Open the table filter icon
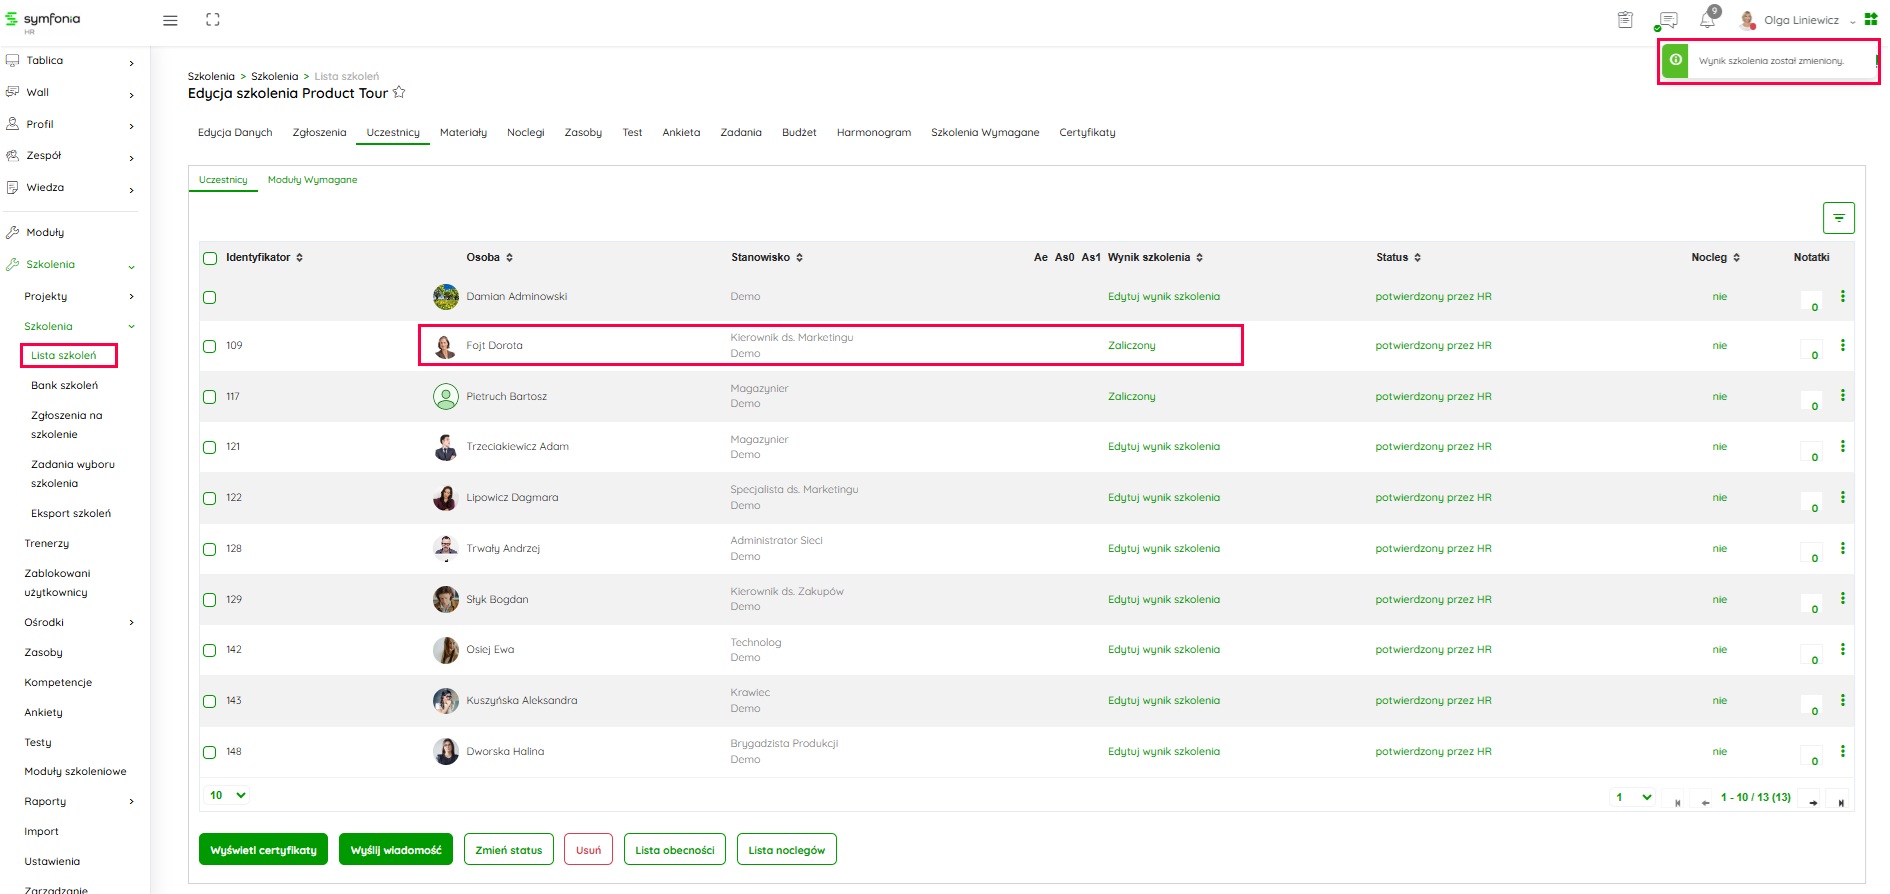 coord(1838,218)
